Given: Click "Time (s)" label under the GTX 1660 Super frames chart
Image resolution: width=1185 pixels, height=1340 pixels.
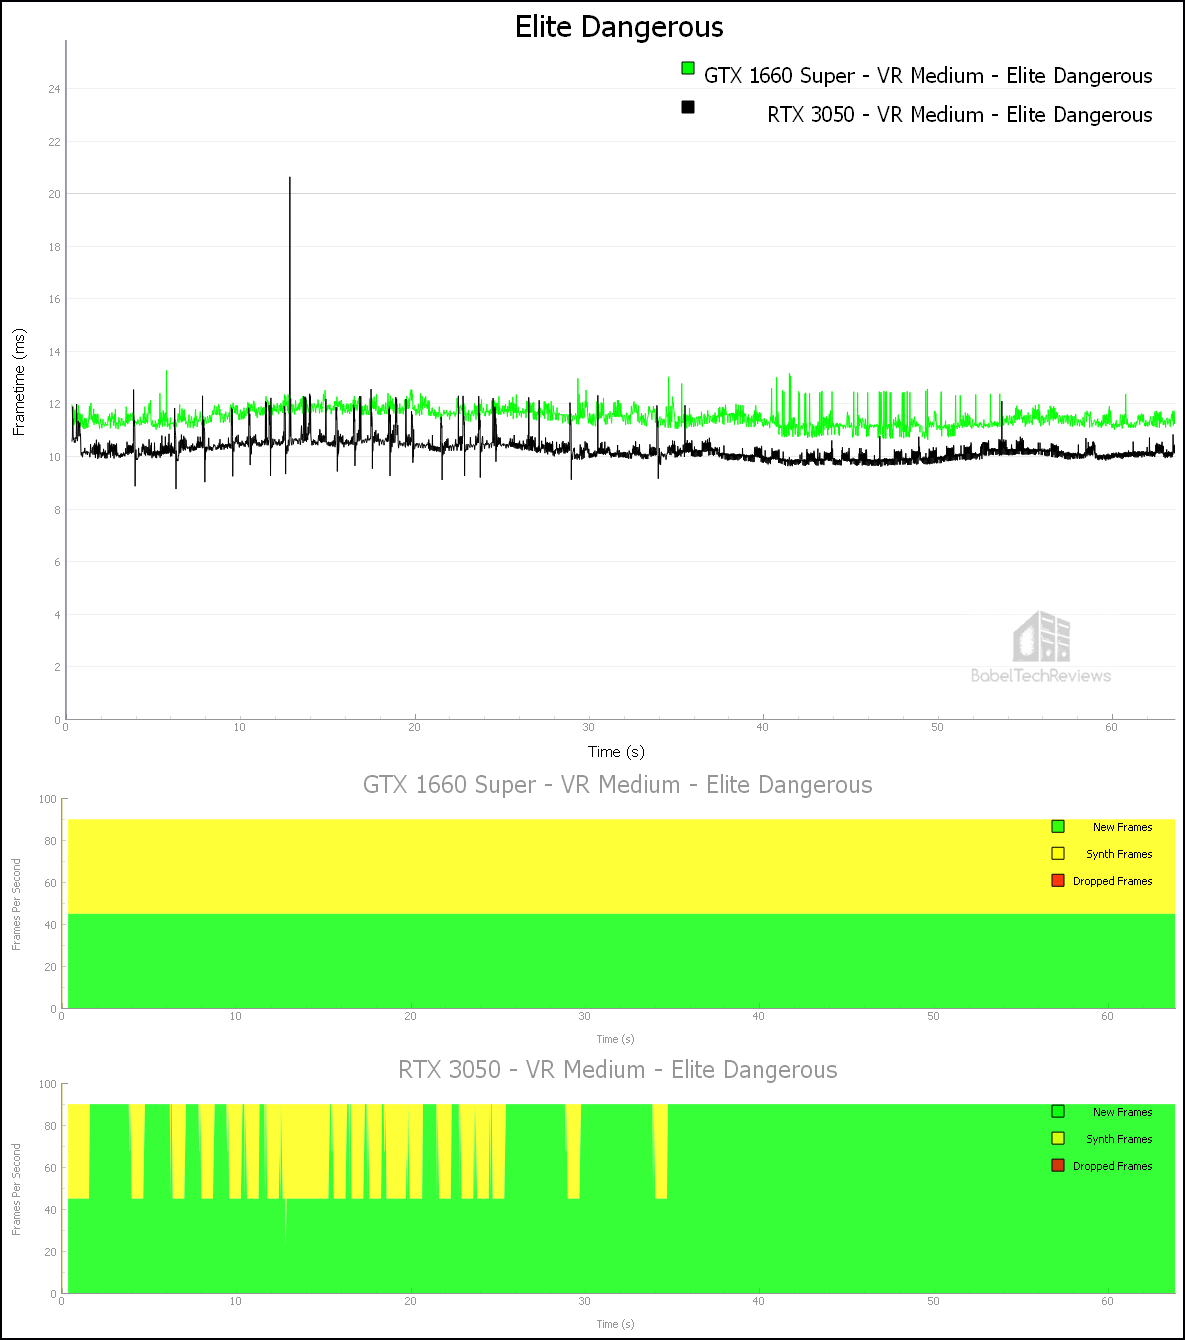Looking at the screenshot, I should [615, 1039].
